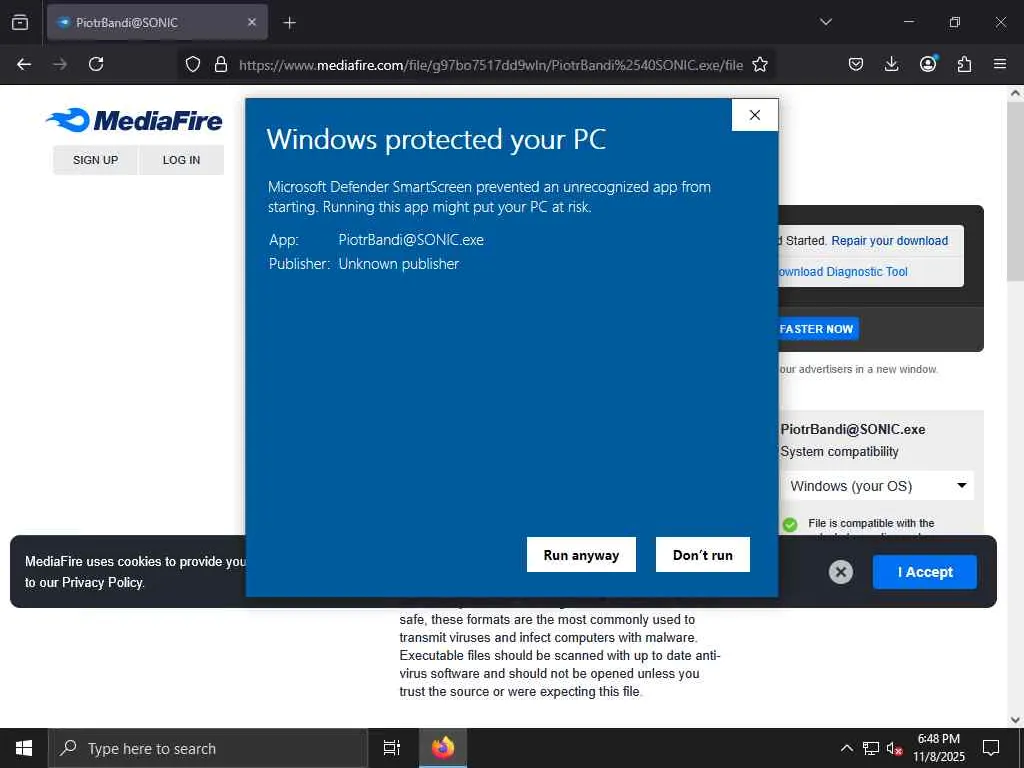
Task: Reload the MediaFire page
Action: pyautogui.click(x=96, y=64)
